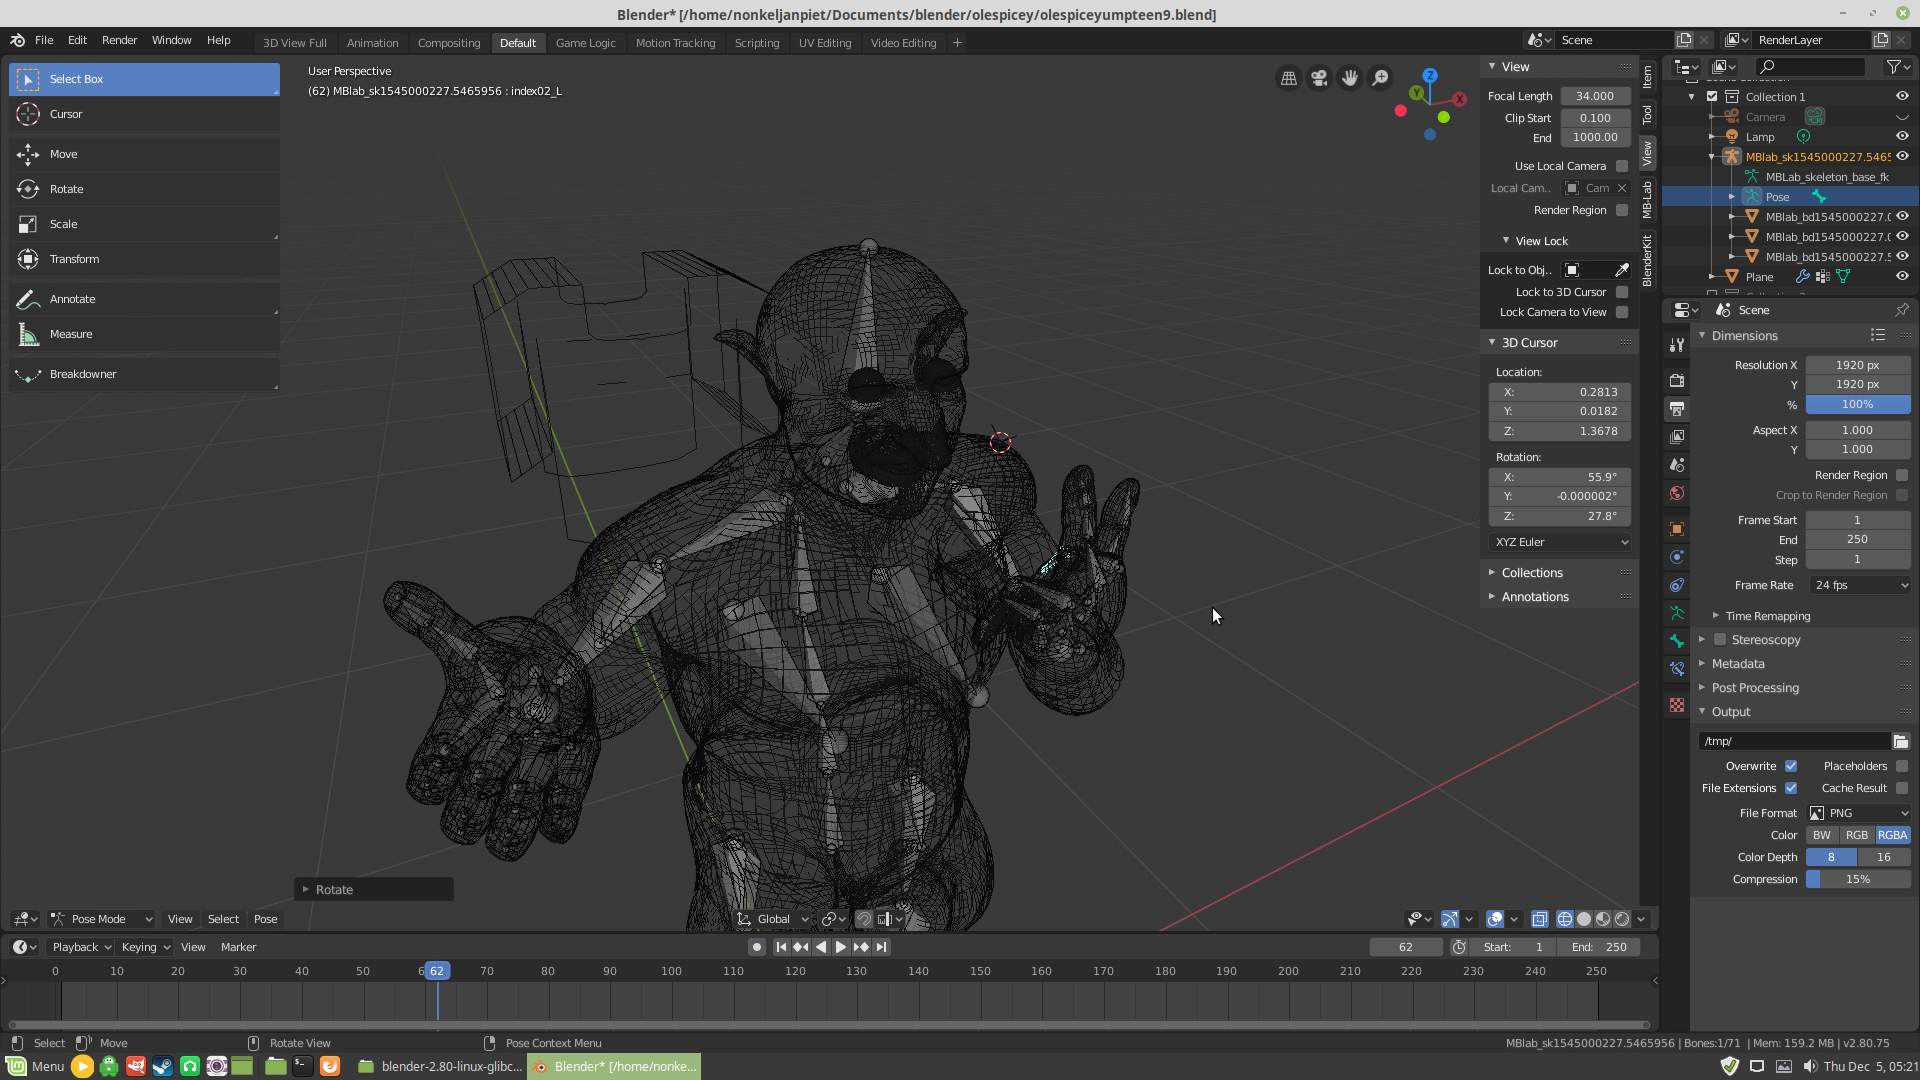The image size is (1920, 1080).
Task: Open Global transform orientation dropdown
Action: [x=773, y=919]
